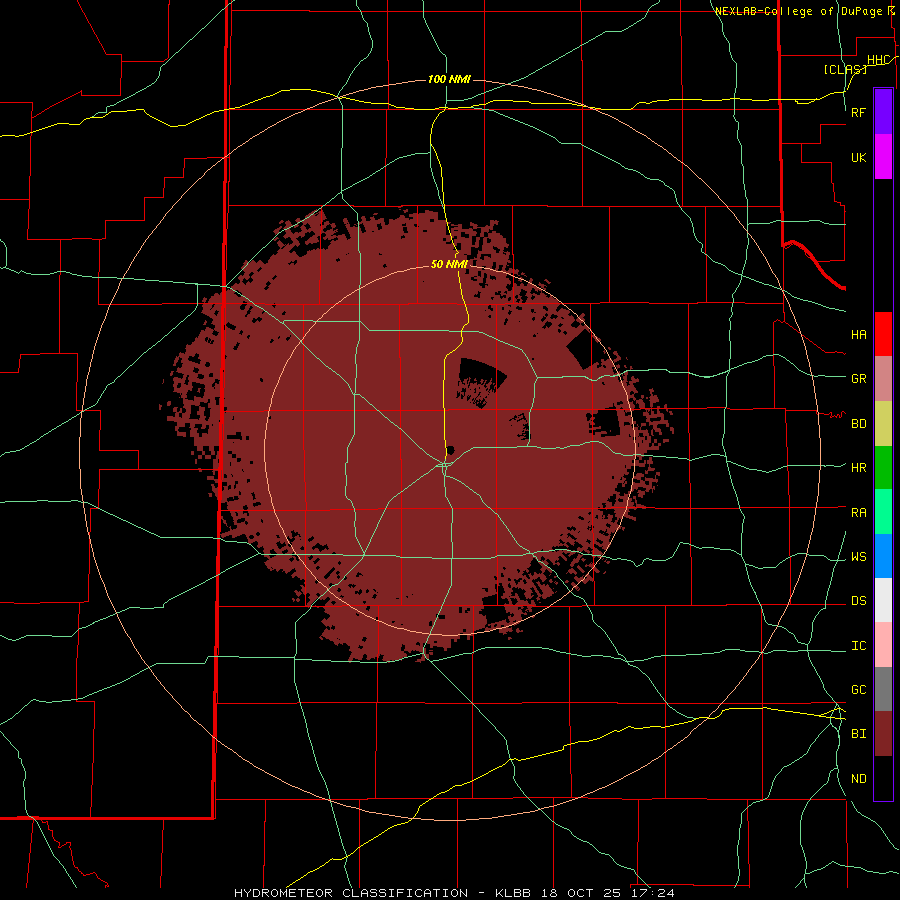Click the "HR" legend label
Image resolution: width=900 pixels, height=900 pixels.
[x=859, y=468]
